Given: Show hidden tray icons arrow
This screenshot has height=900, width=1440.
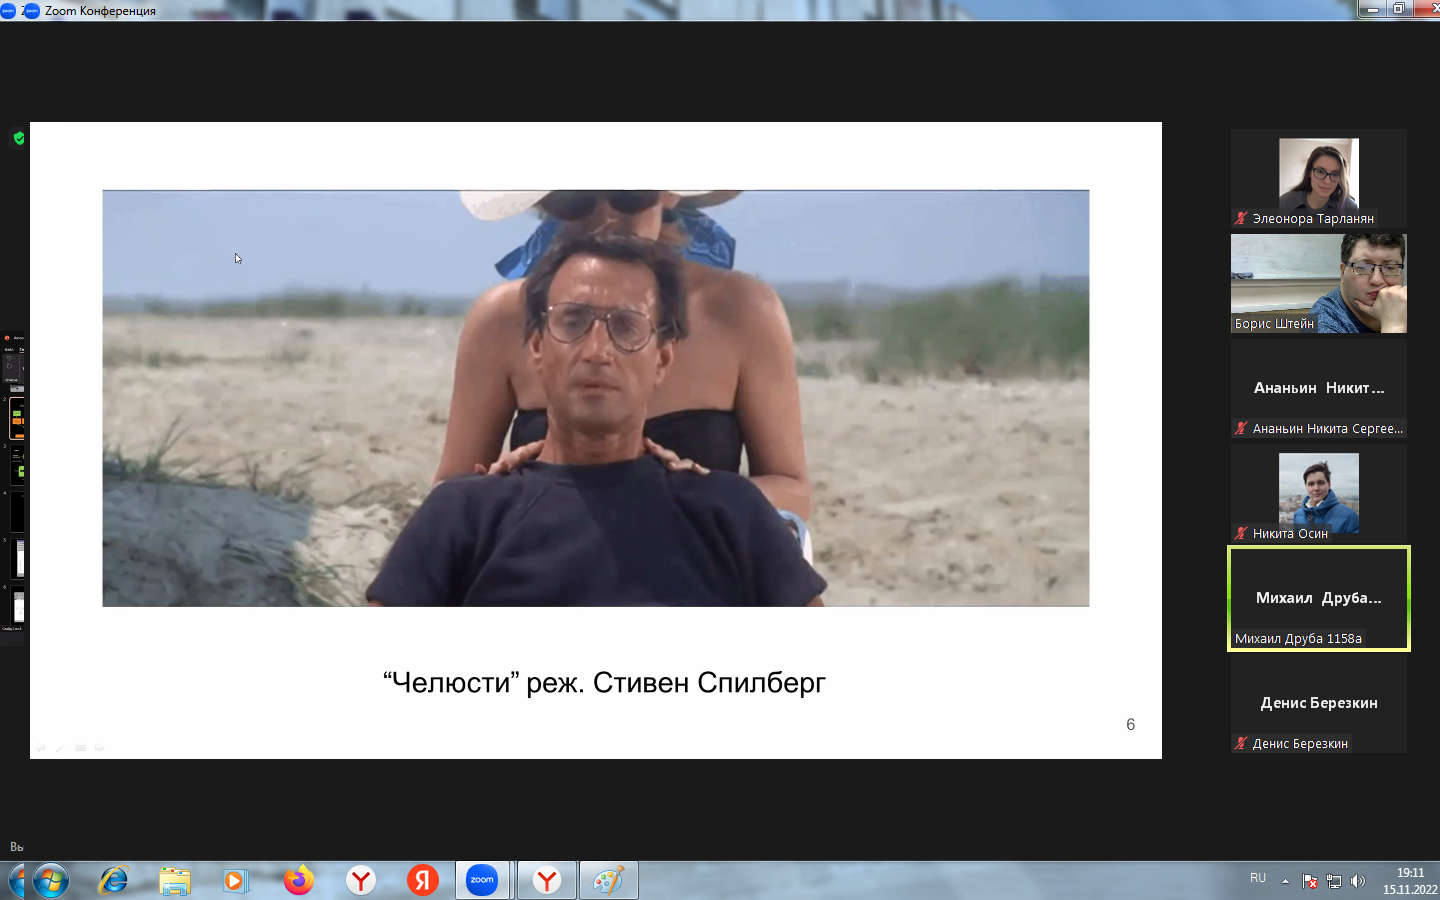Looking at the screenshot, I should pyautogui.click(x=1286, y=881).
